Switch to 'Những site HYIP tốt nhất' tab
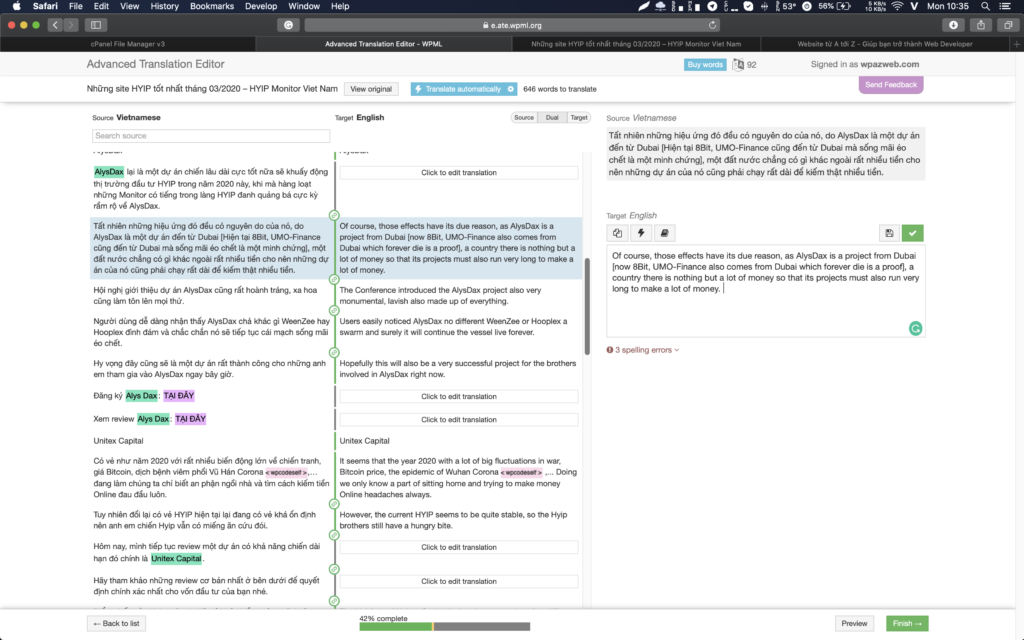Viewport: 1024px width, 640px height. (x=636, y=44)
